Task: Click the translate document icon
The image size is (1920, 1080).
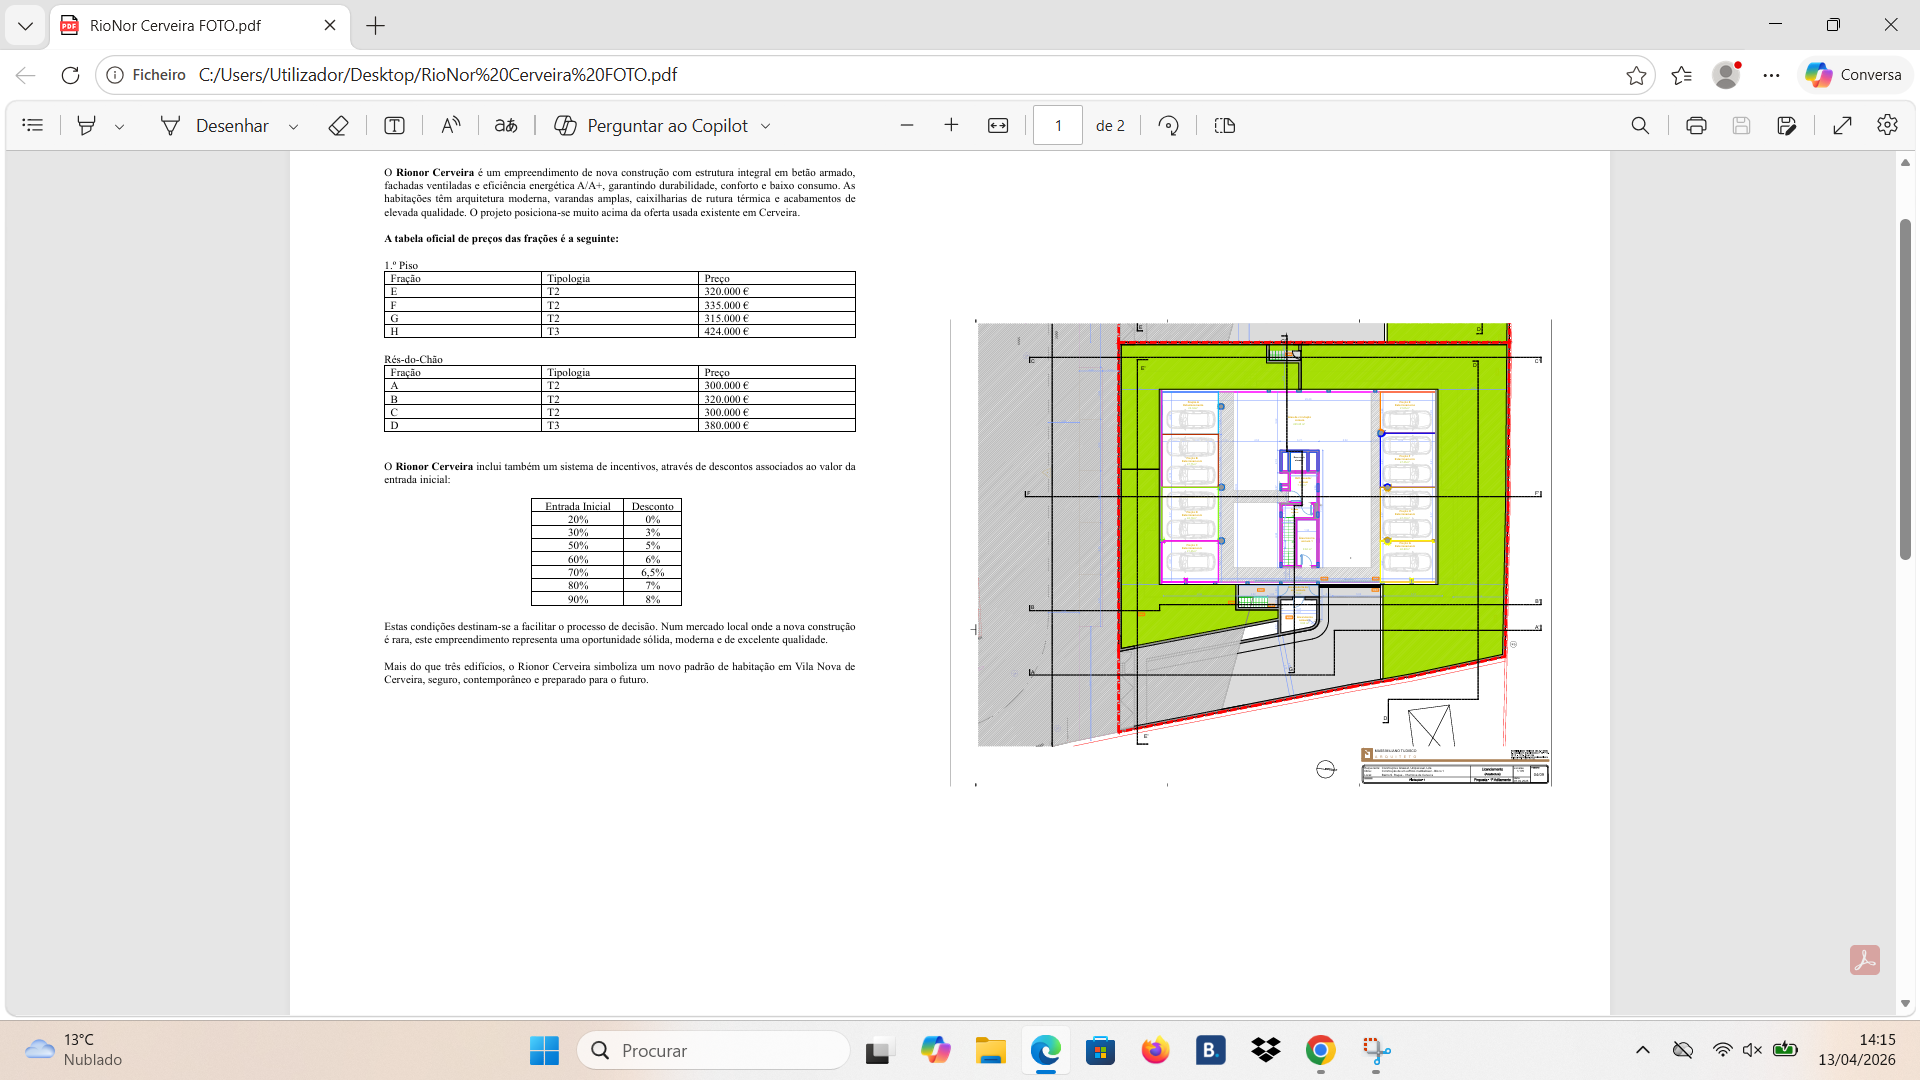Action: (x=506, y=125)
